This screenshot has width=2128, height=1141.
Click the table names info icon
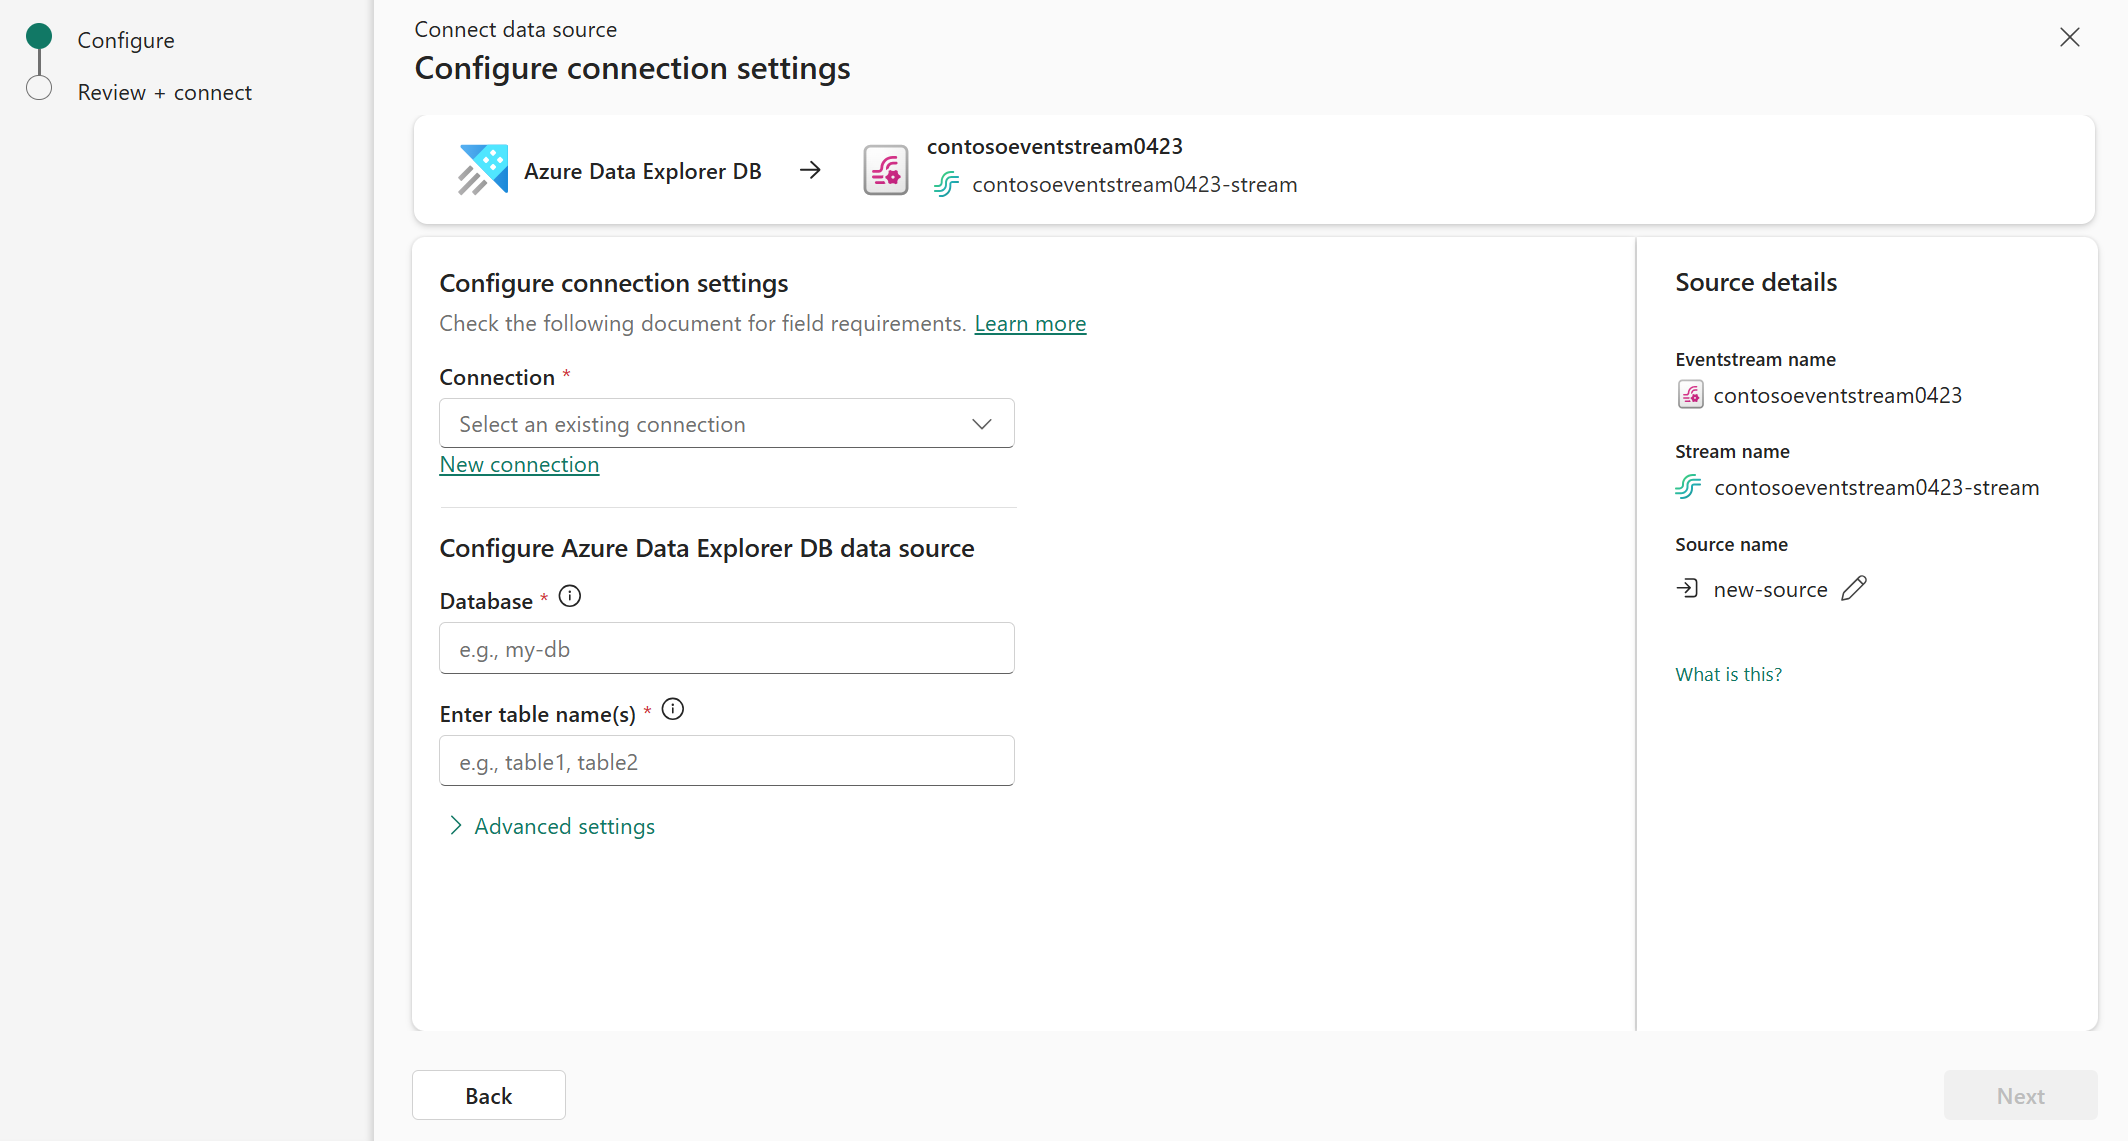coord(672,709)
